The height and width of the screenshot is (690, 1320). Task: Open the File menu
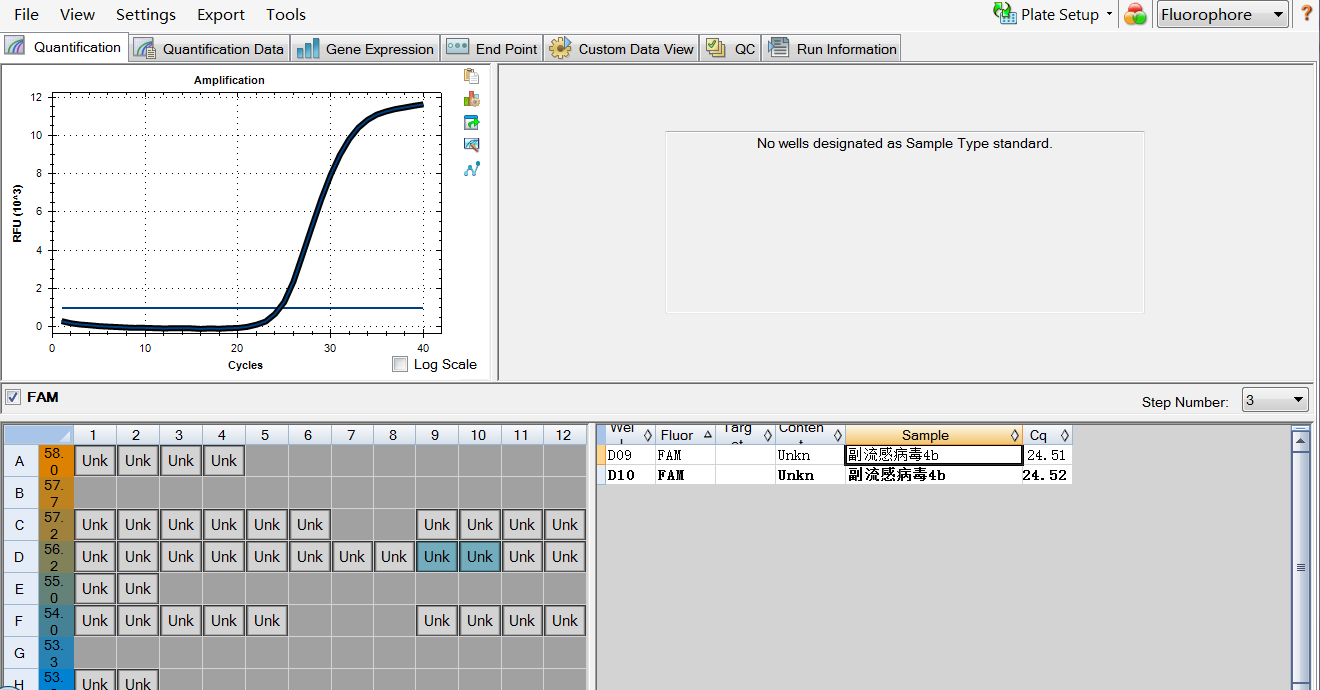tap(27, 14)
